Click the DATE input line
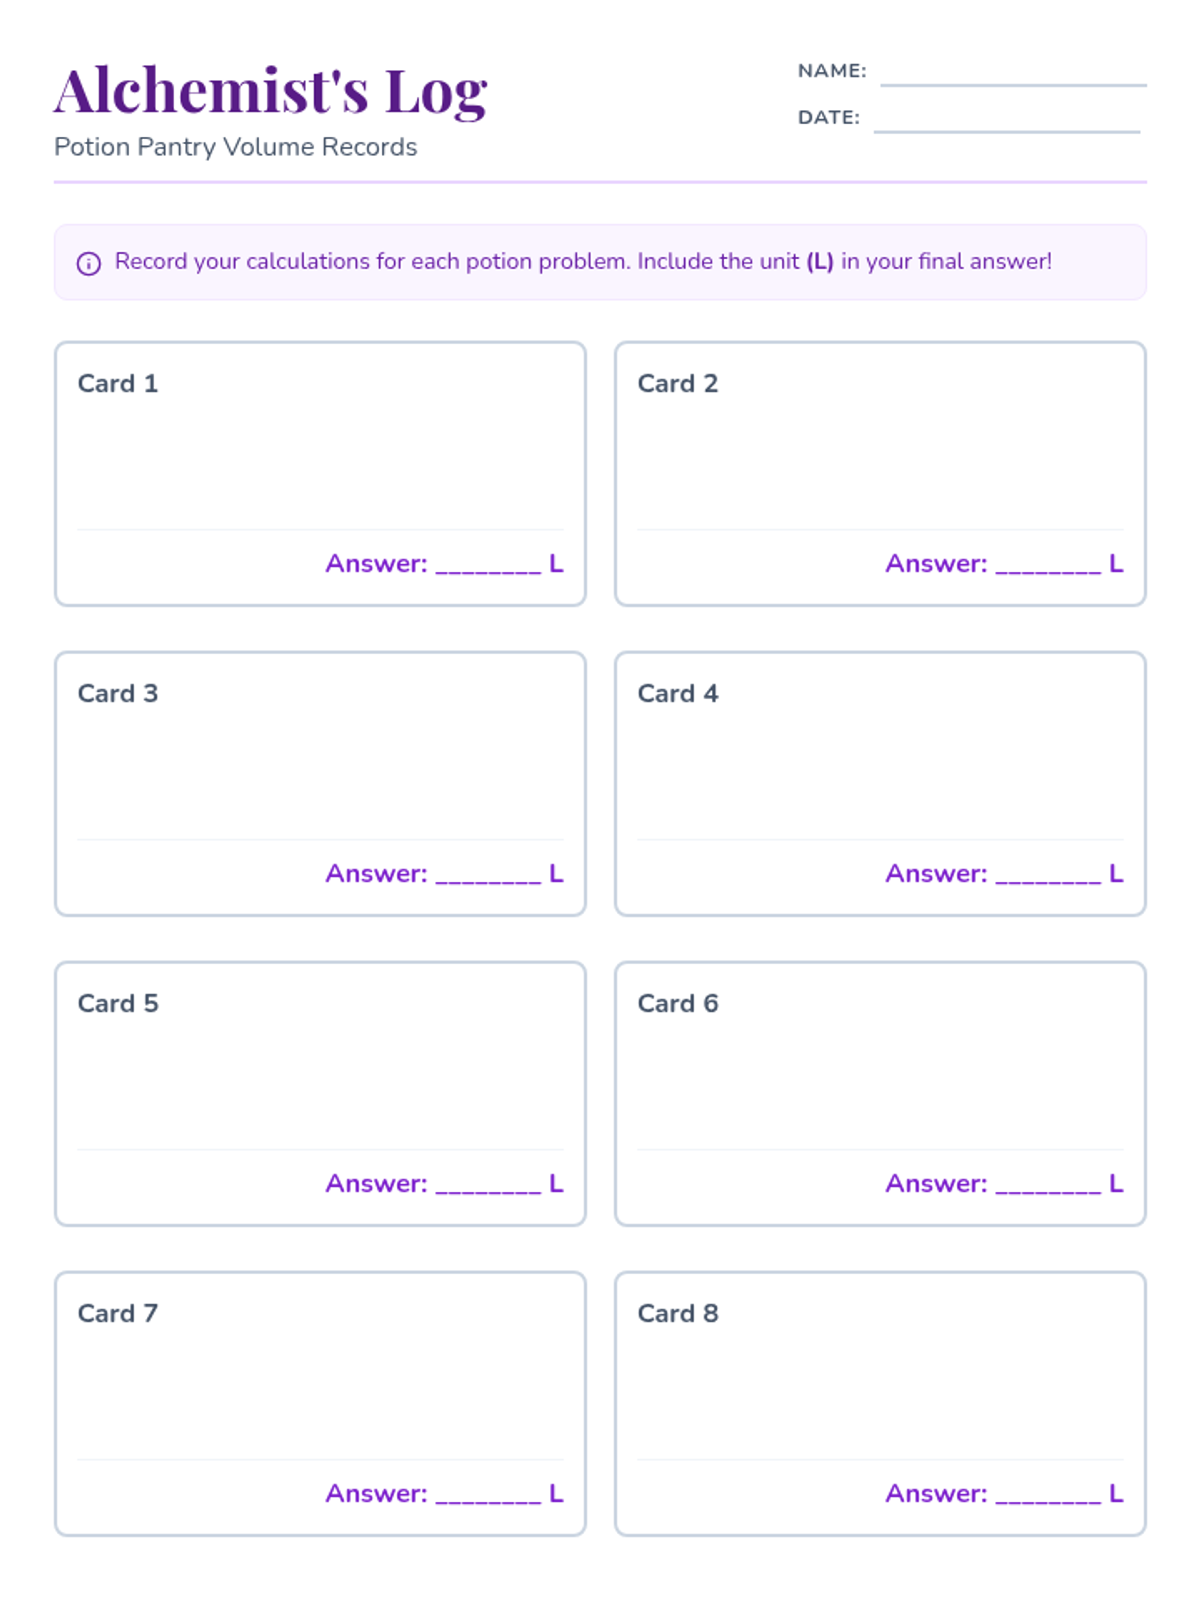Image resolution: width=1200 pixels, height=1600 pixels. coord(1006,120)
